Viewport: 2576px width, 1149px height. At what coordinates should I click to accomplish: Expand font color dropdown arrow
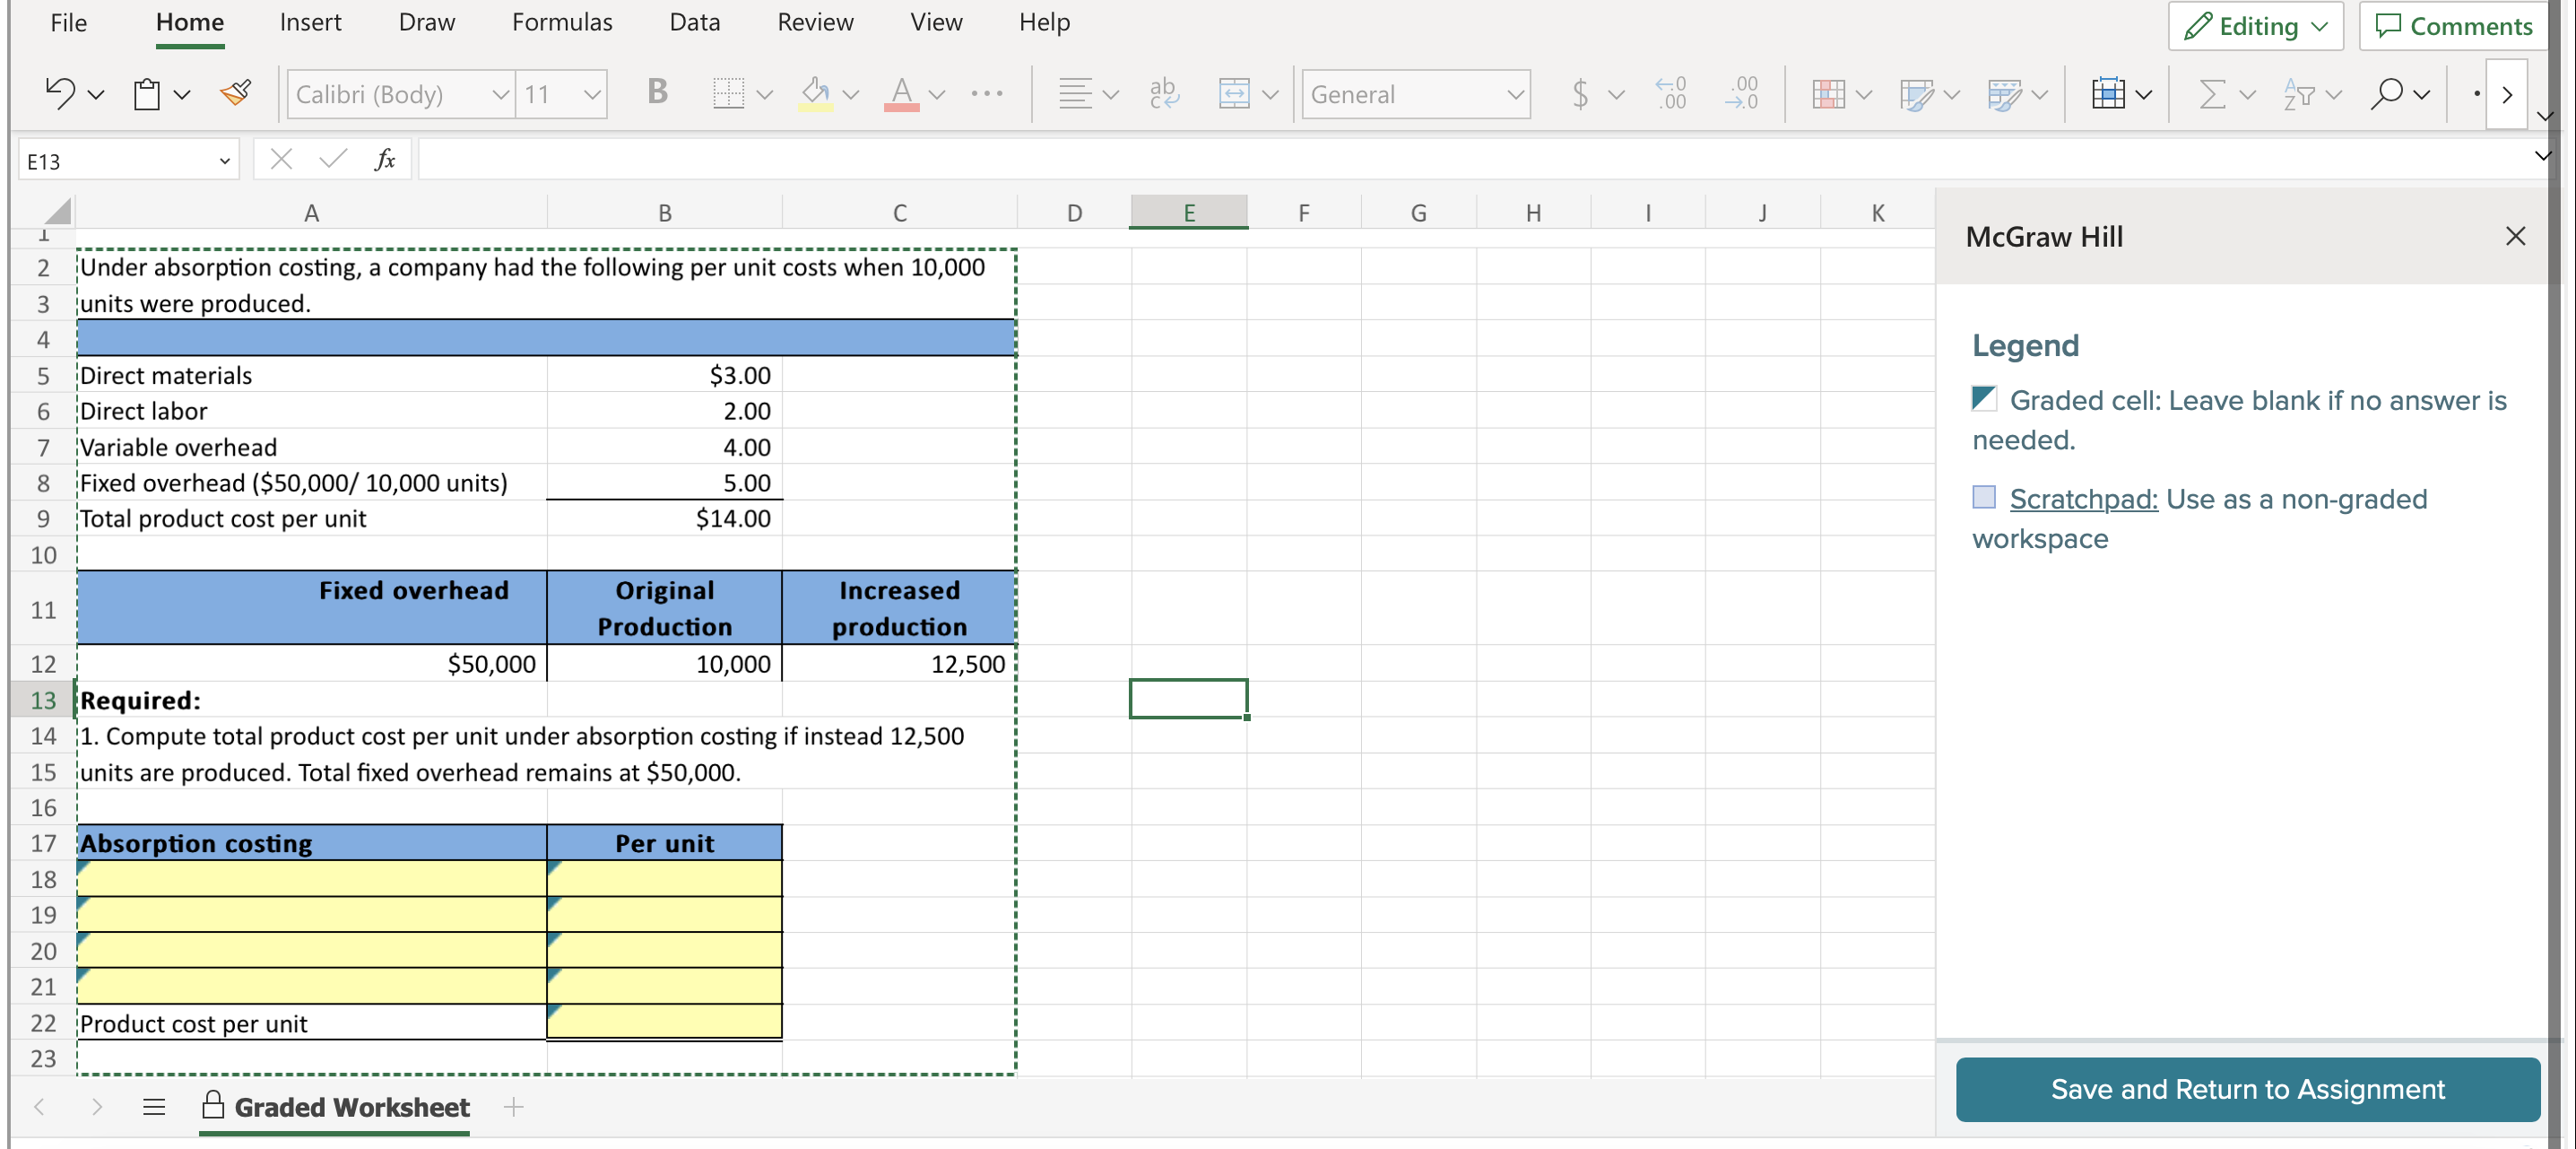pyautogui.click(x=937, y=95)
